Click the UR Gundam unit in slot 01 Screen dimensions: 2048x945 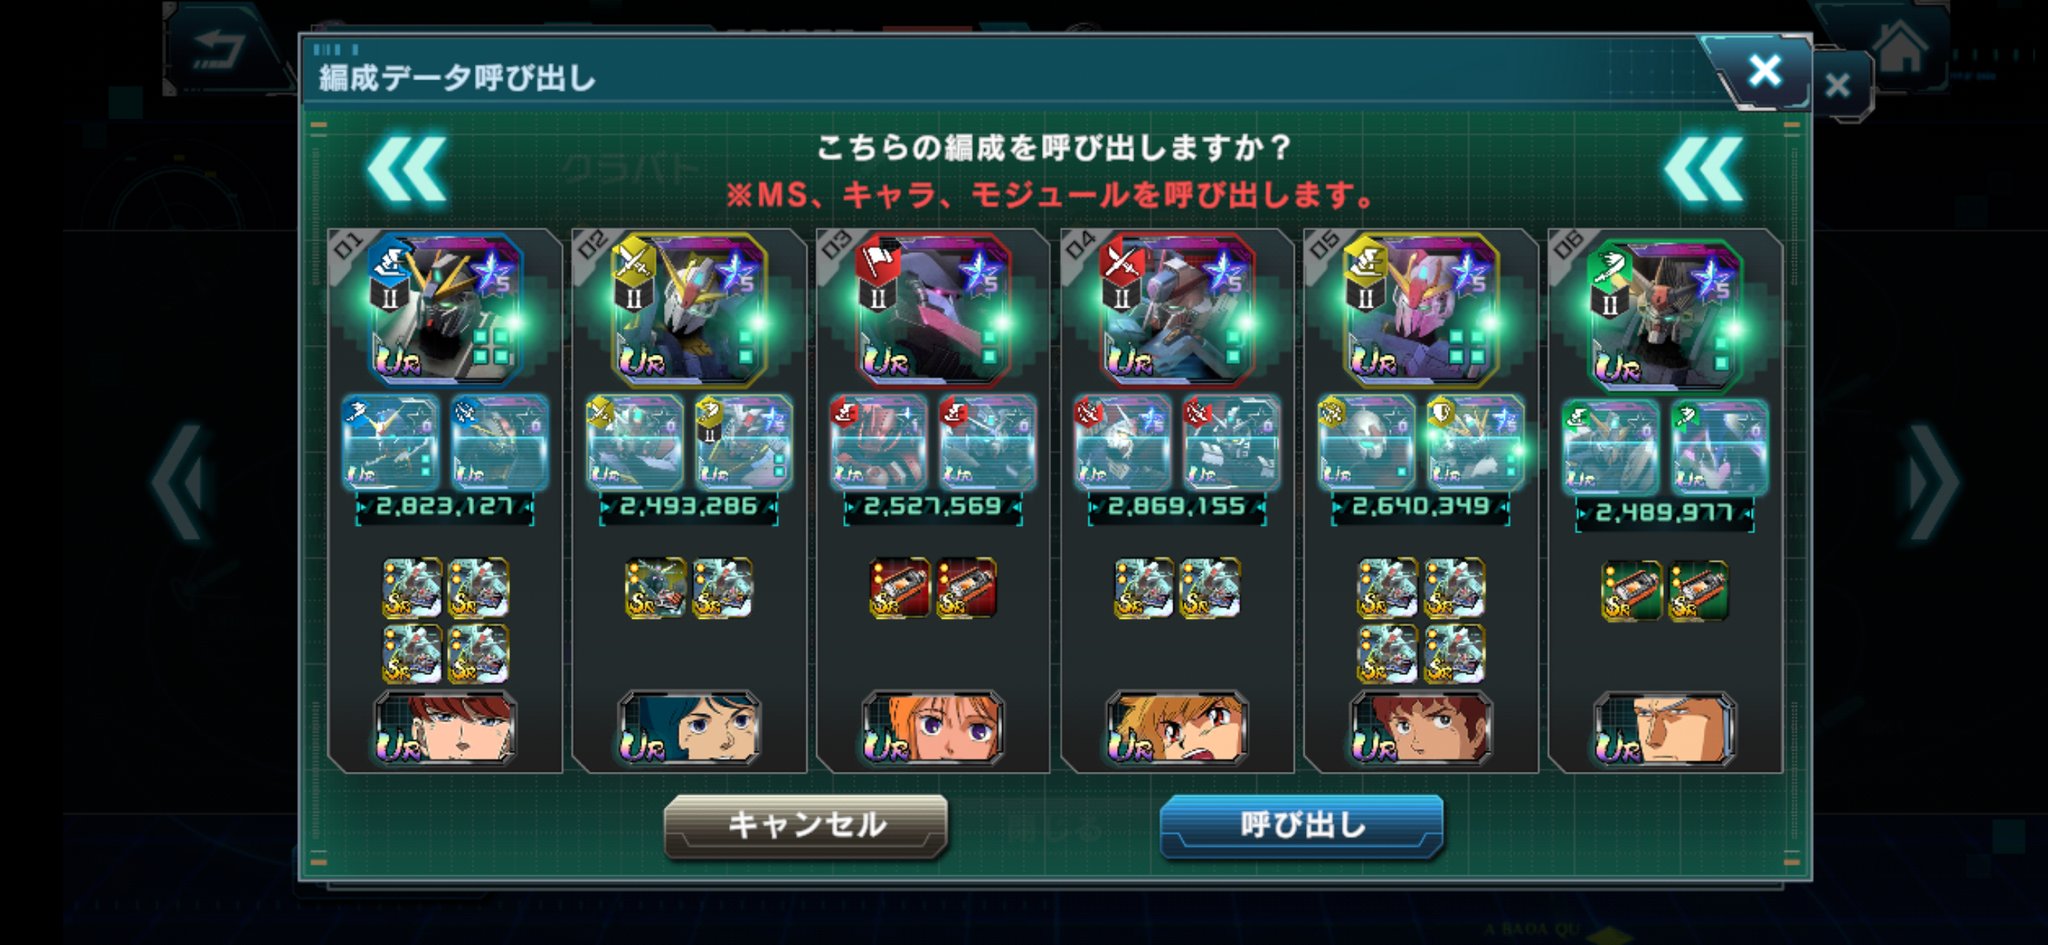445,310
